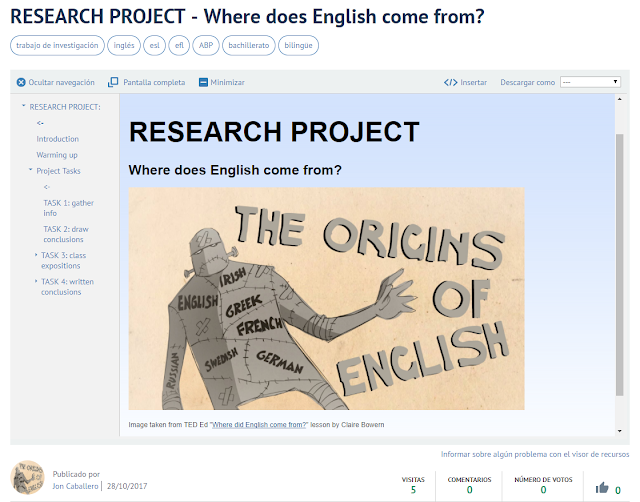The height and width of the screenshot is (502, 640).
Task: Click the efl tag
Action: click(x=179, y=45)
